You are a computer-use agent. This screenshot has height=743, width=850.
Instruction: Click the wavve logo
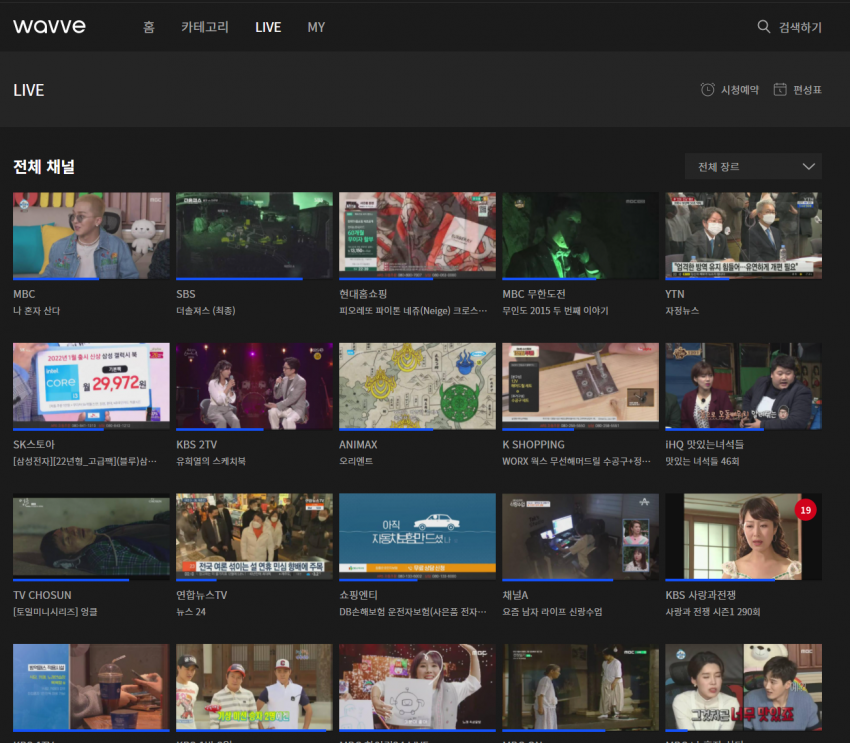click(x=49, y=26)
